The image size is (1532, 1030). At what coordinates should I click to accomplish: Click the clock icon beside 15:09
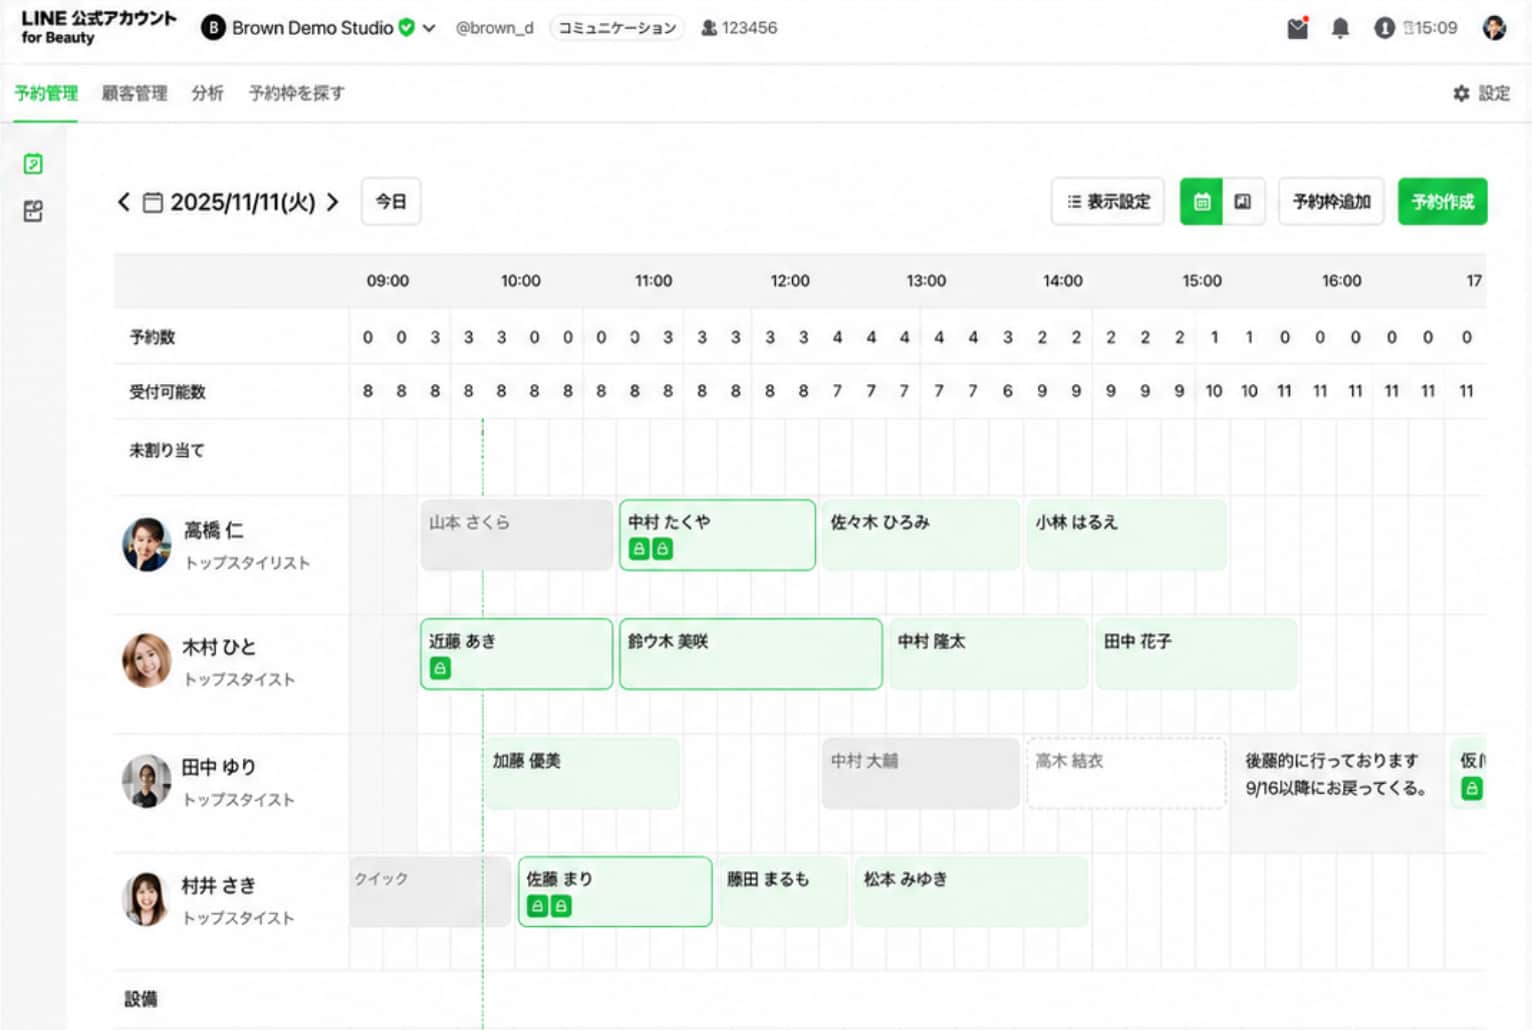click(1384, 28)
